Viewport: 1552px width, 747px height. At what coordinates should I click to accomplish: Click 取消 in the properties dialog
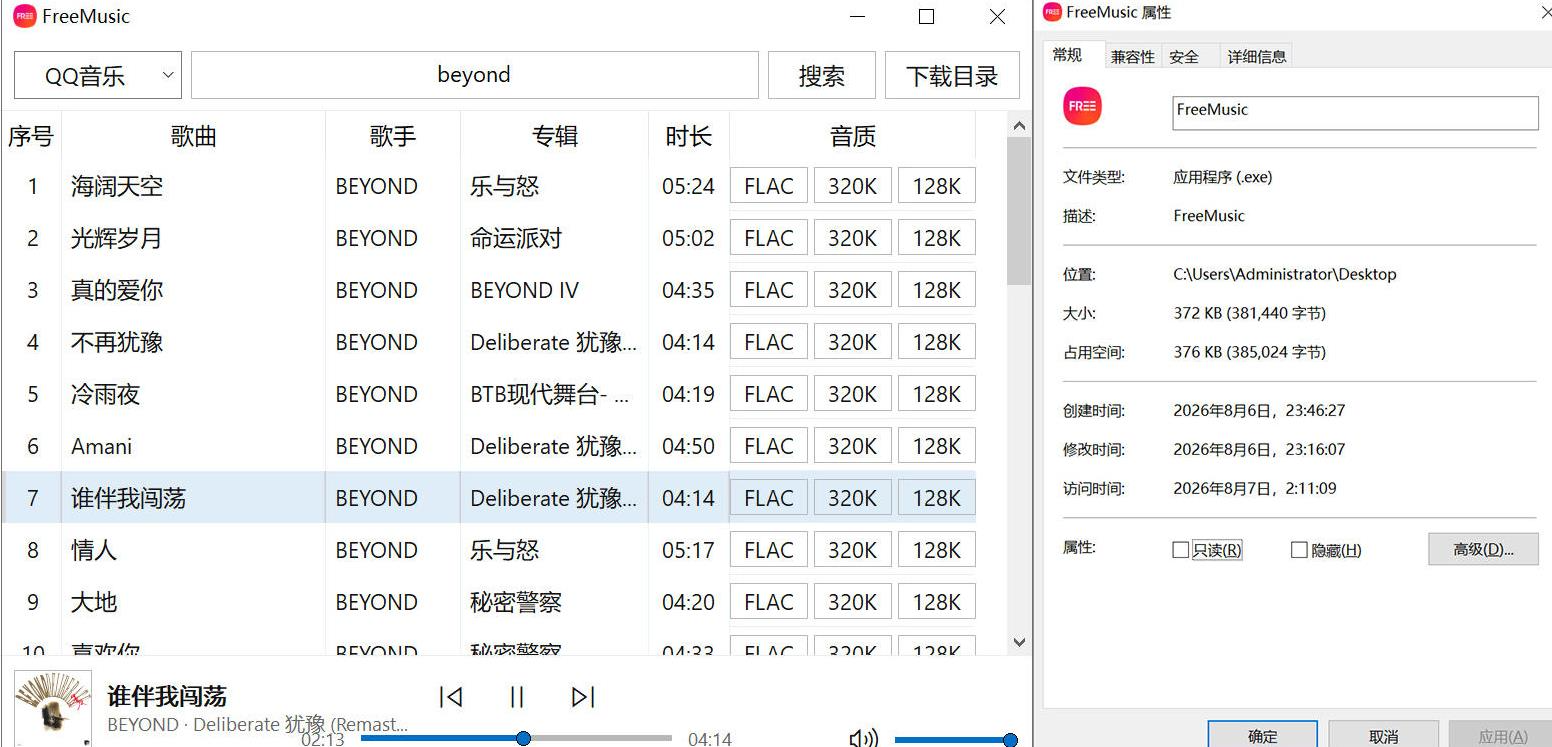click(x=1384, y=736)
